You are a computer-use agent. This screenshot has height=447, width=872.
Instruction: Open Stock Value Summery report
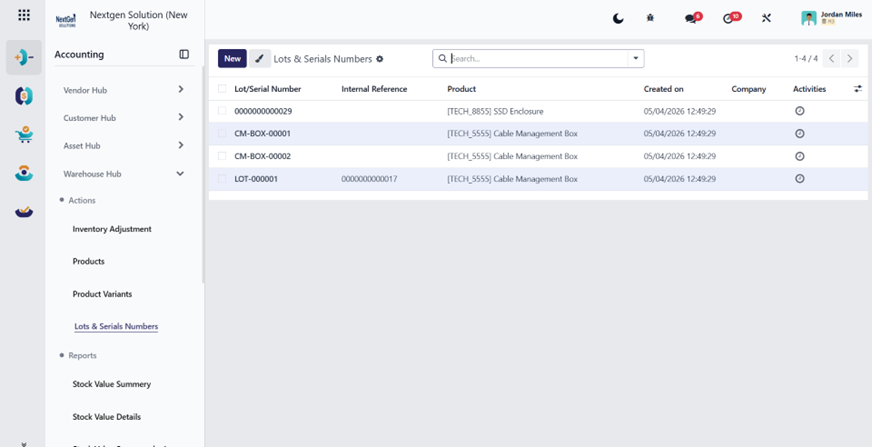[x=112, y=384]
